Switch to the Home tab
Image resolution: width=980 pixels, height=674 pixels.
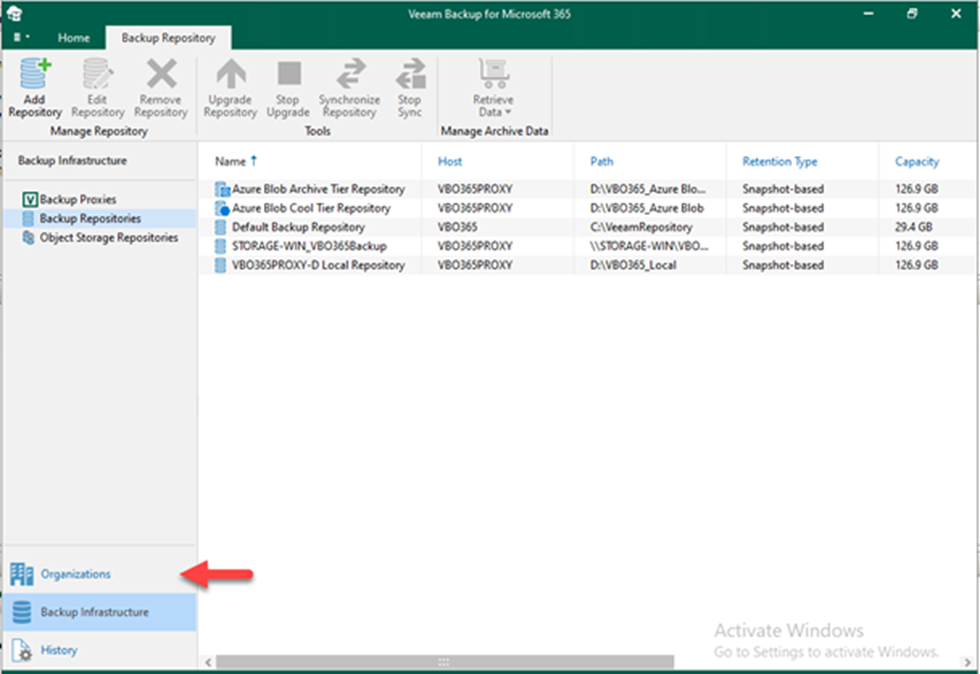pyautogui.click(x=74, y=38)
